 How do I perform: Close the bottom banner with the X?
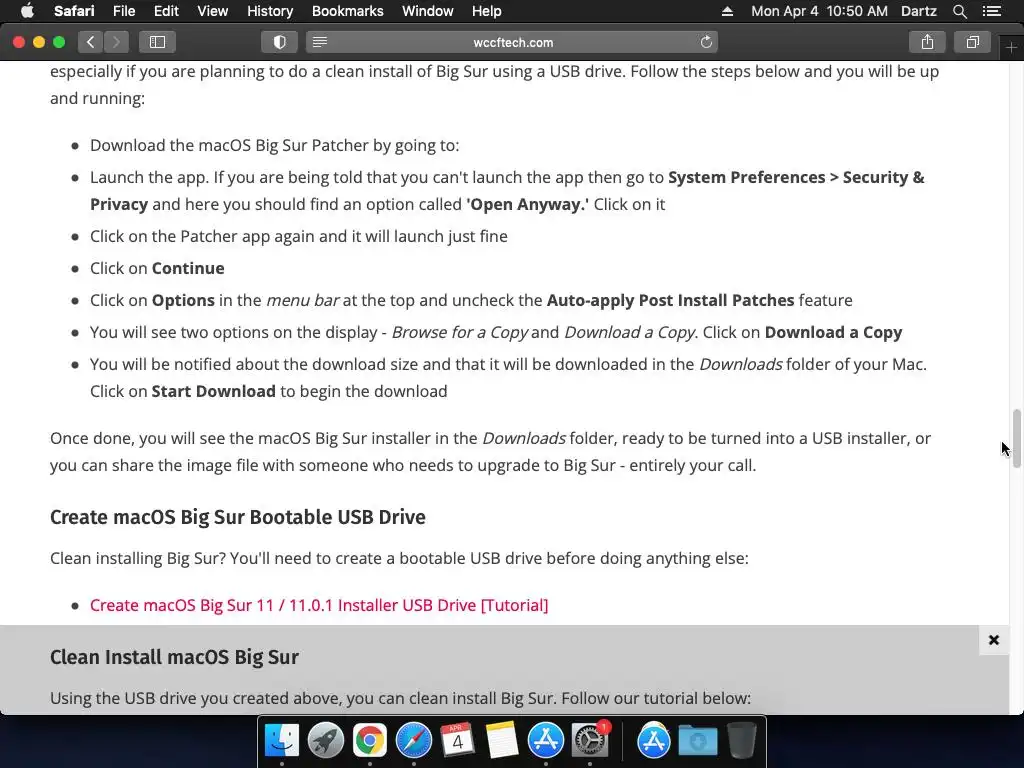[993, 640]
